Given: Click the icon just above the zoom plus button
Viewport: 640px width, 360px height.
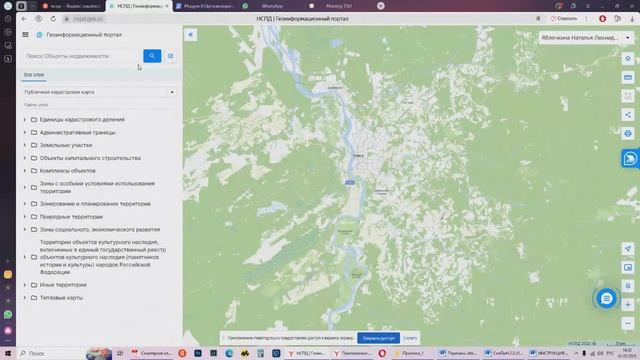Looking at the screenshot, I should (628, 286).
